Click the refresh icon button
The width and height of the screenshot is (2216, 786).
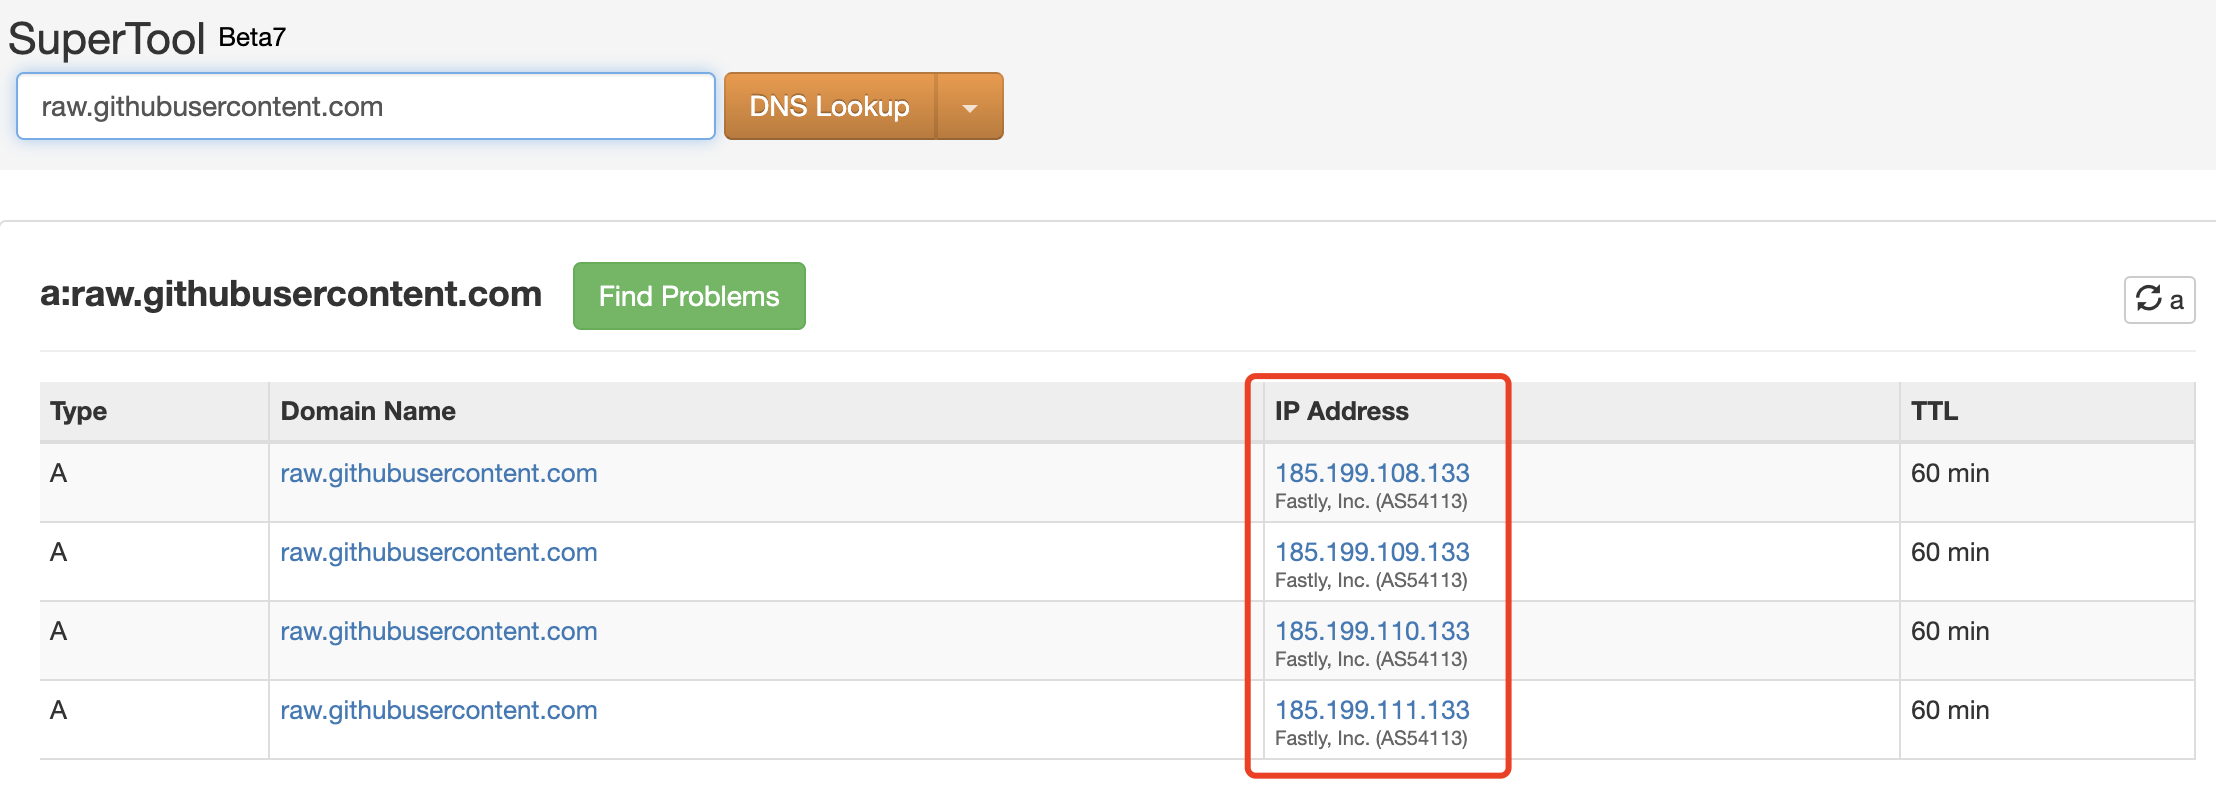pos(2158,299)
